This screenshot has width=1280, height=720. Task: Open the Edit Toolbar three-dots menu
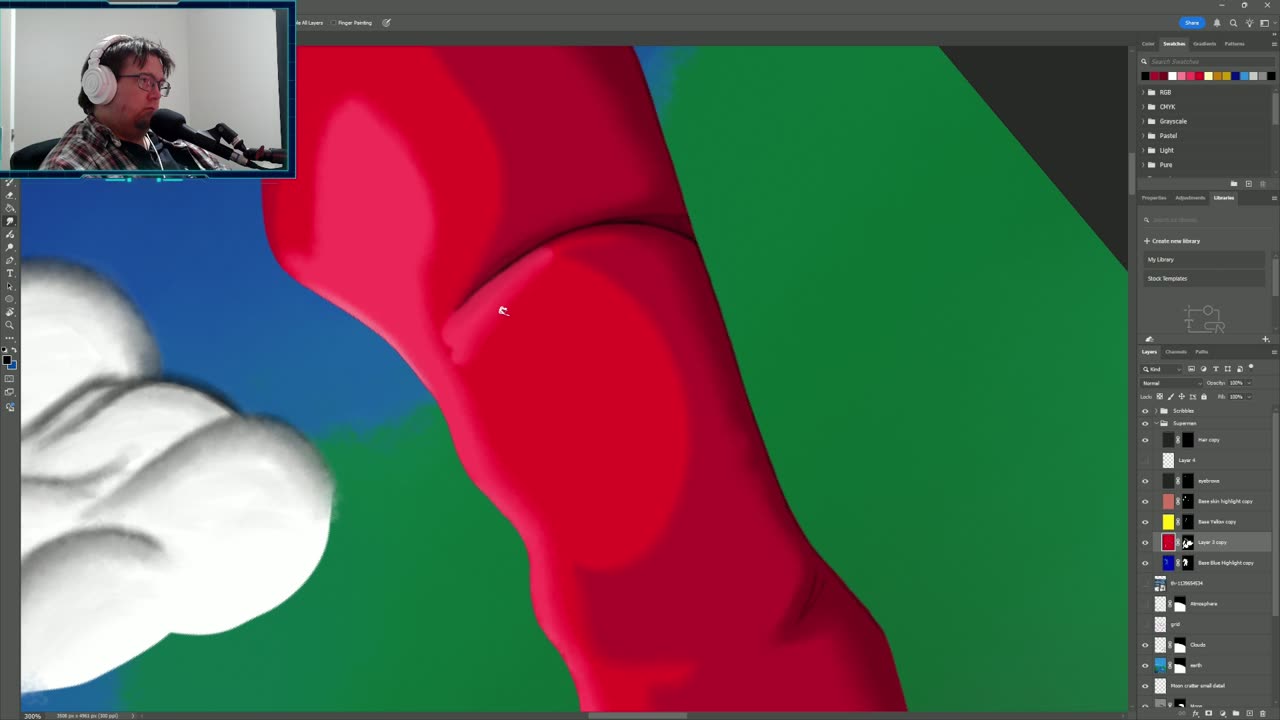click(x=10, y=338)
